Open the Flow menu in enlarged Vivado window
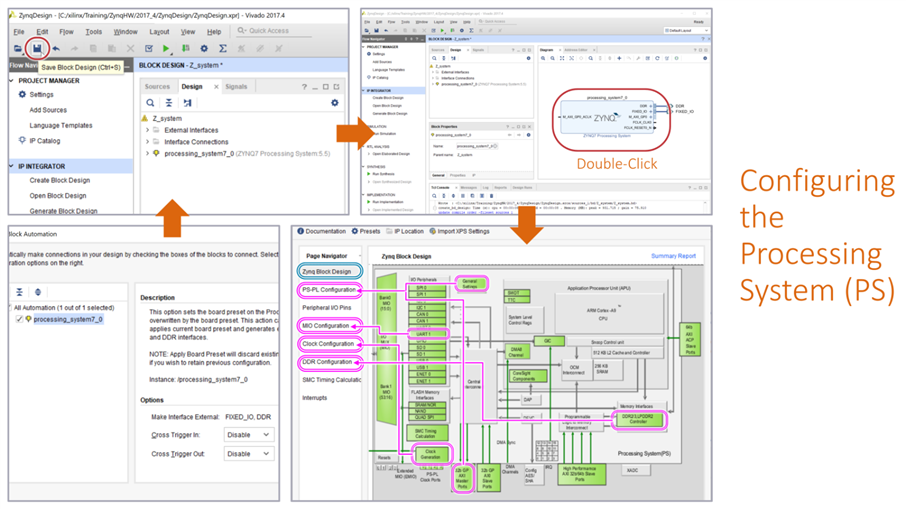Image resolution: width=906 pixels, height=510 pixels. 66,32
